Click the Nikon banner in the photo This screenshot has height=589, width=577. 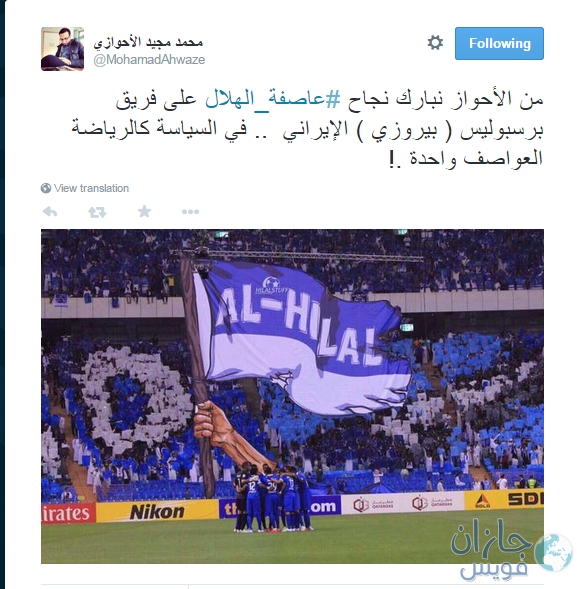coord(157,512)
